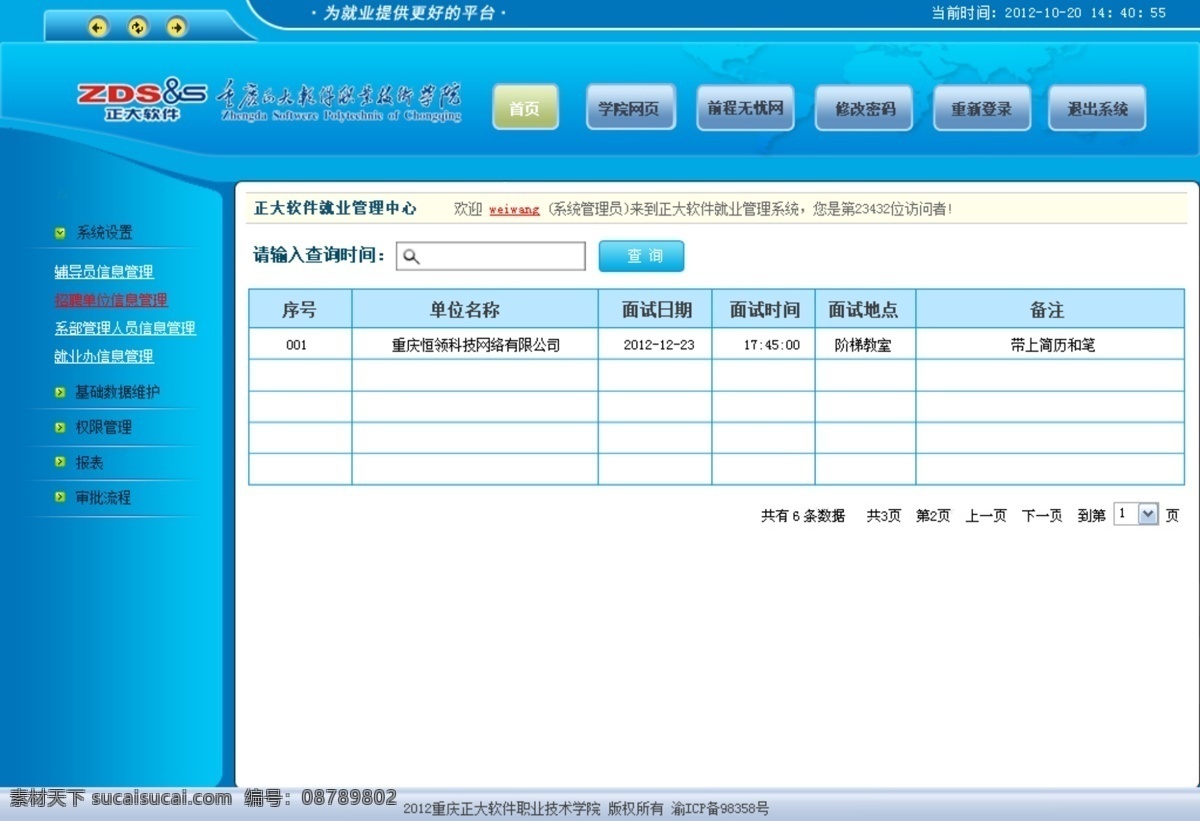Click the yellow back arrow icon
1200x821 pixels.
point(98,27)
